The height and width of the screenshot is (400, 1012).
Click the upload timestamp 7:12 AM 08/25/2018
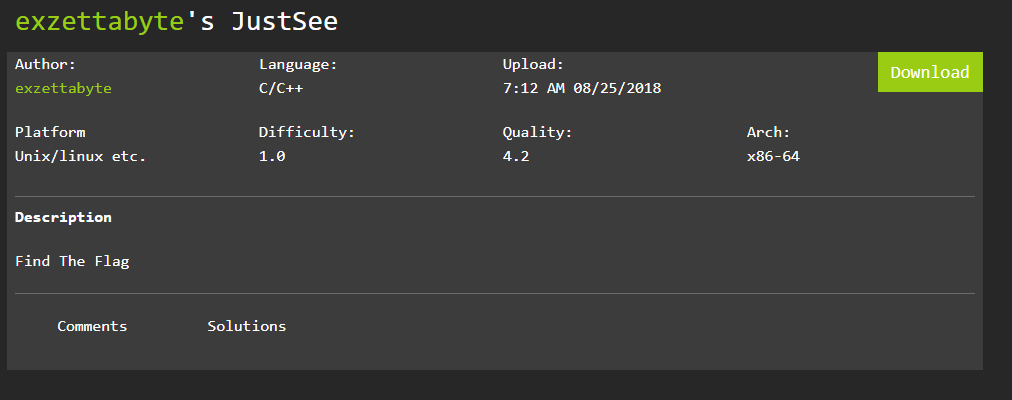pyautogui.click(x=581, y=88)
